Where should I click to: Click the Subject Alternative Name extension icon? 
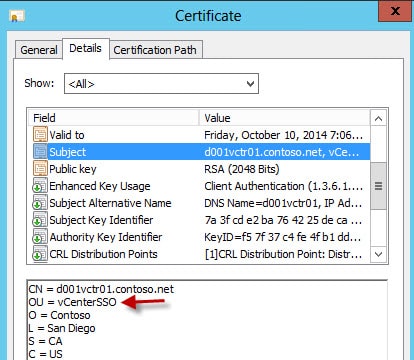[40, 203]
